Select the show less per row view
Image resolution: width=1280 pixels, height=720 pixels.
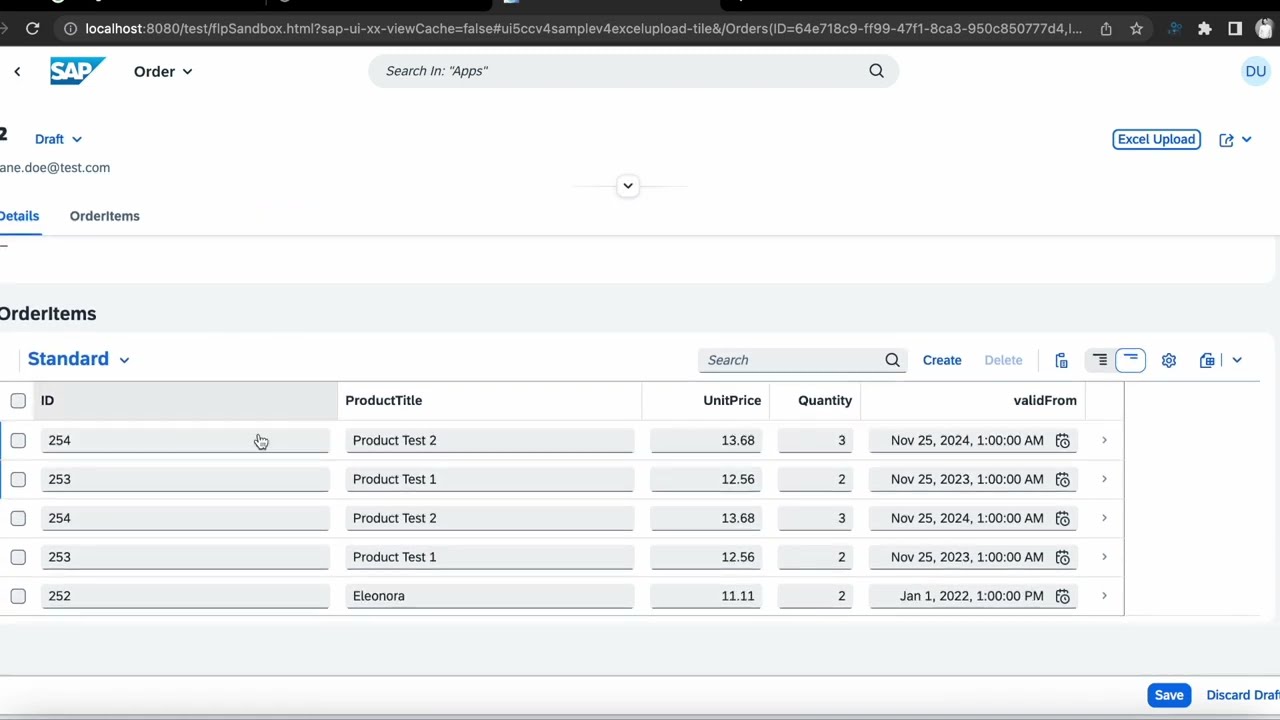[x=1130, y=360]
